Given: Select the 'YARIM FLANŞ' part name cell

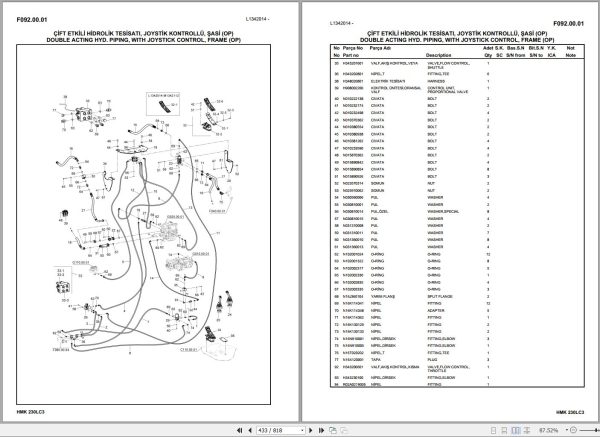Looking at the screenshot, I should [383, 297].
